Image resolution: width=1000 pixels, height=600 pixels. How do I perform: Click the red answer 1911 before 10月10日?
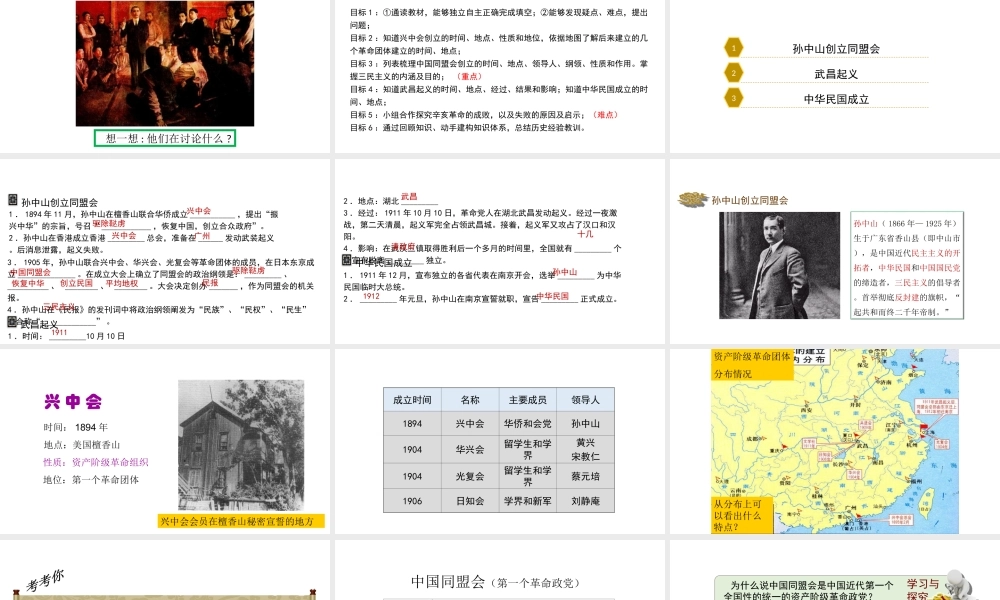click(59, 332)
